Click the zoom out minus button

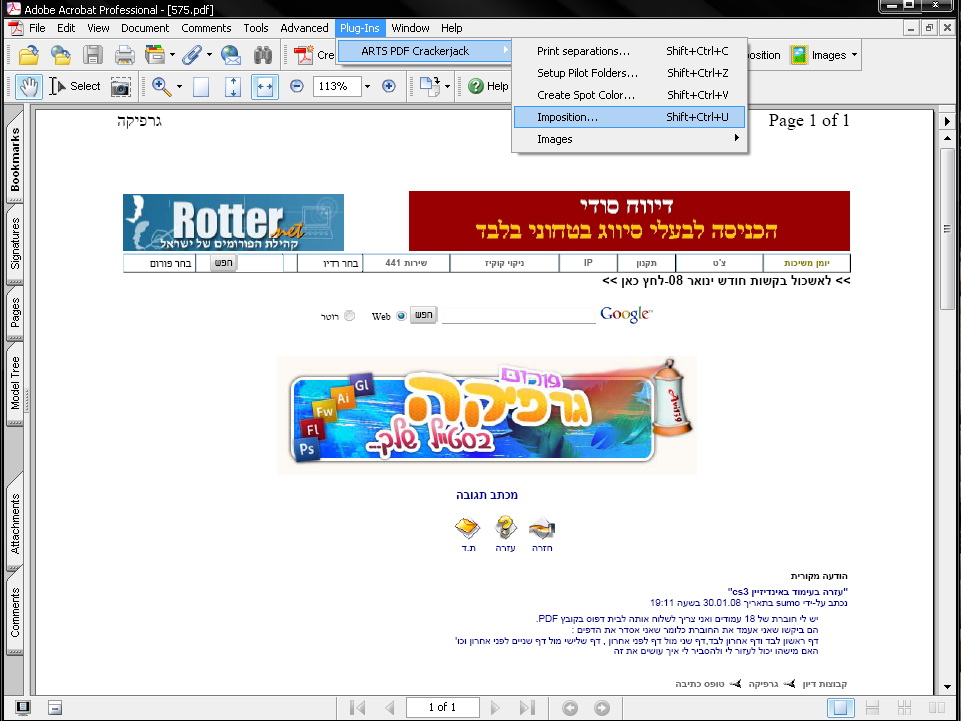[x=297, y=87]
